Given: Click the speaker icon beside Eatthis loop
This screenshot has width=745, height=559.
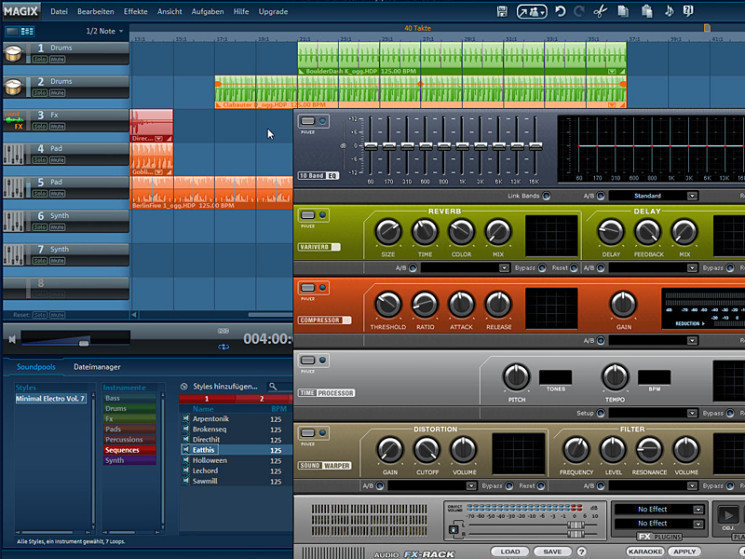Looking at the screenshot, I should click(185, 449).
